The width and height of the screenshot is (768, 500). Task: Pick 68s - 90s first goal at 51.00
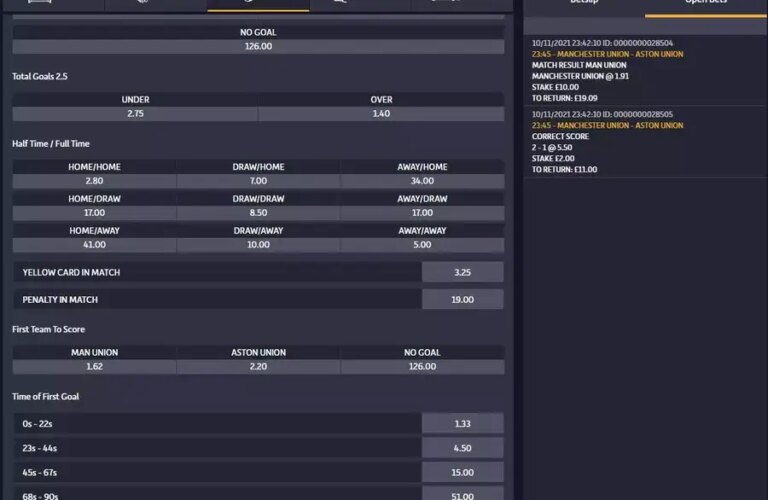coord(462,494)
